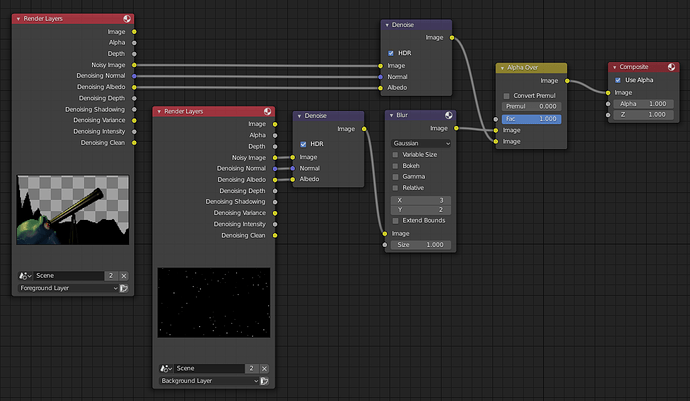Click Denoising Albedo output socket of Foreground Render Layers
The image size is (690, 401).
[134, 87]
